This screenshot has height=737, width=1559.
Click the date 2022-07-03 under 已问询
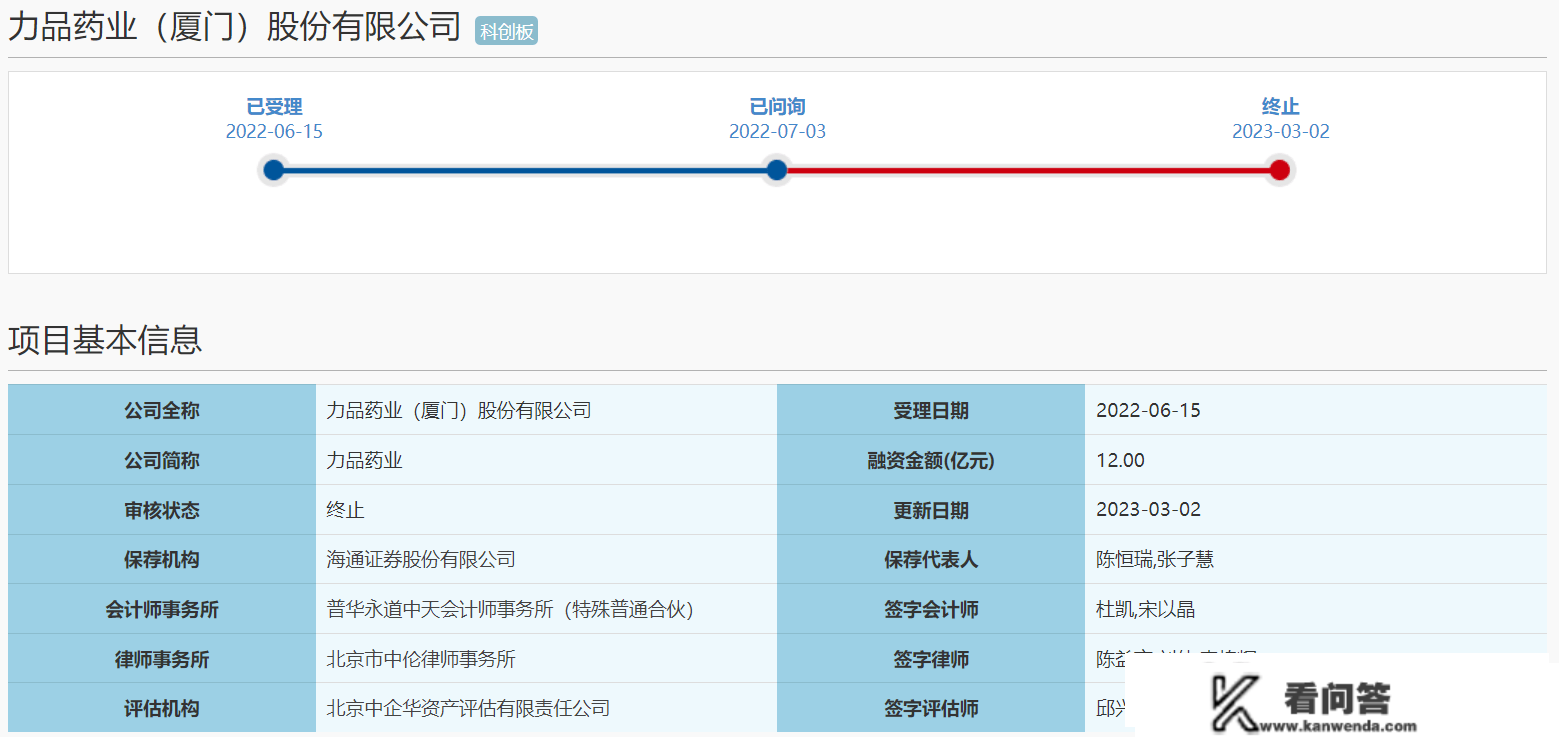coord(777,131)
